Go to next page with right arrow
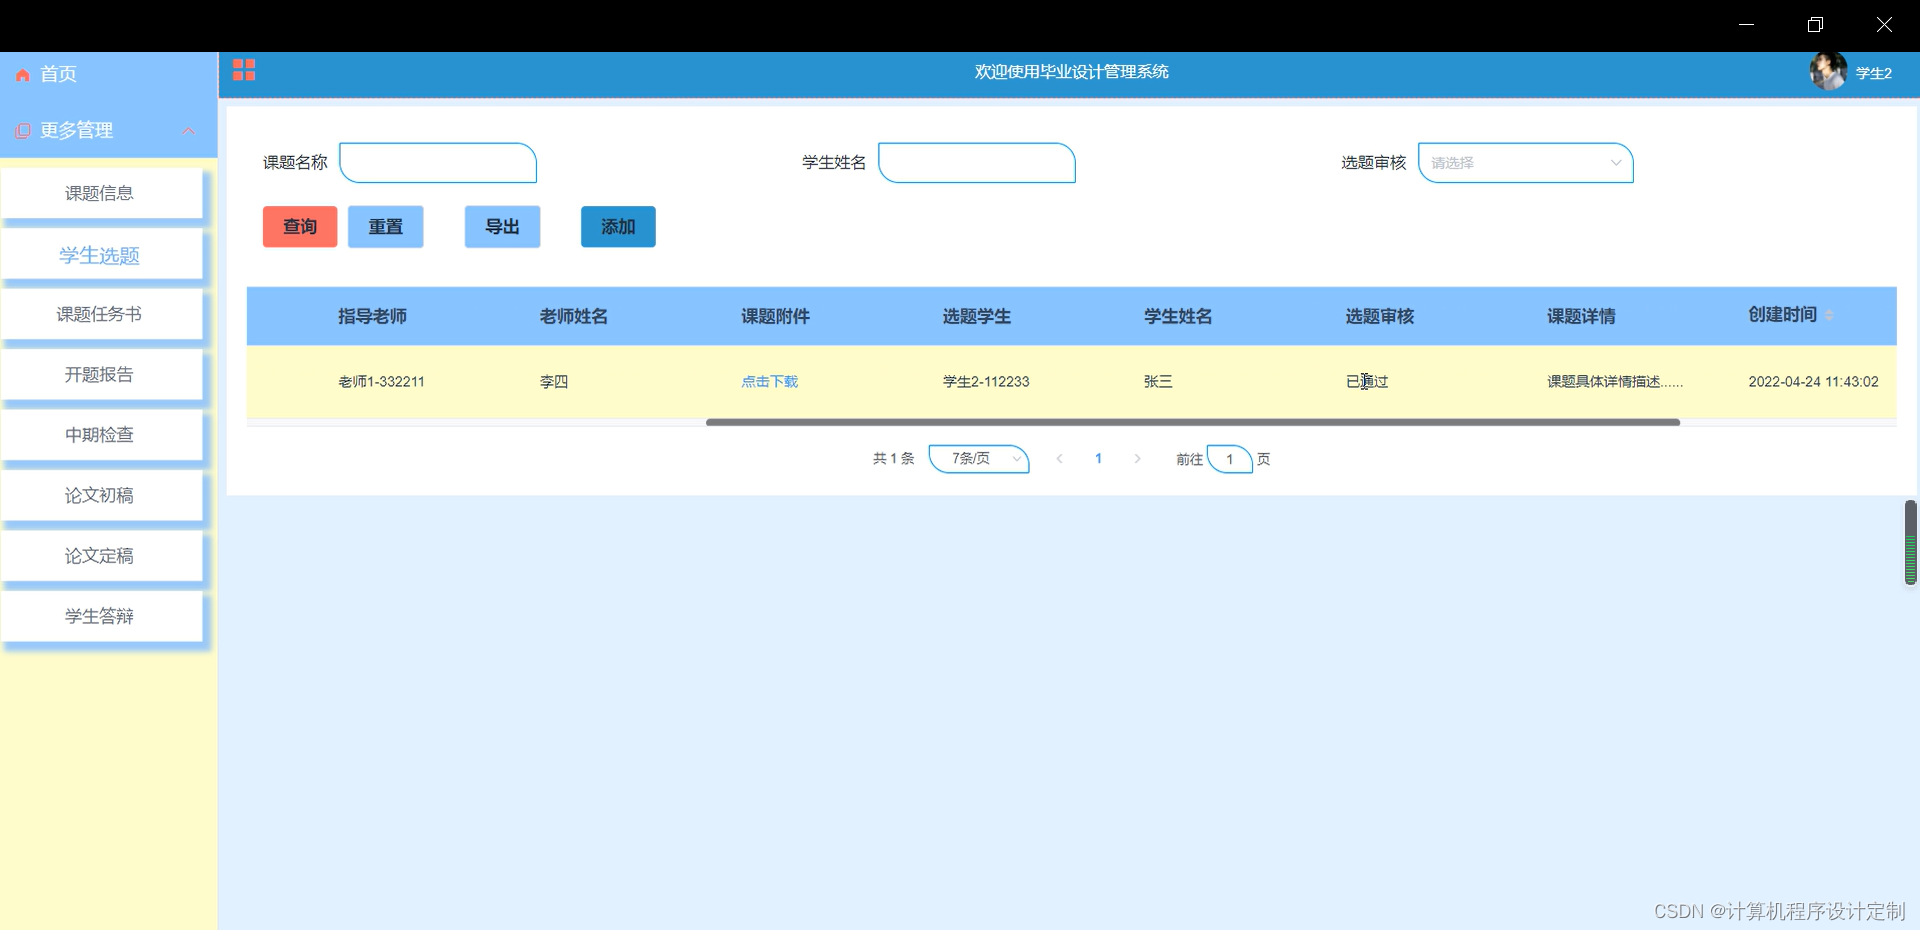Viewport: 1920px width, 930px height. point(1137,458)
